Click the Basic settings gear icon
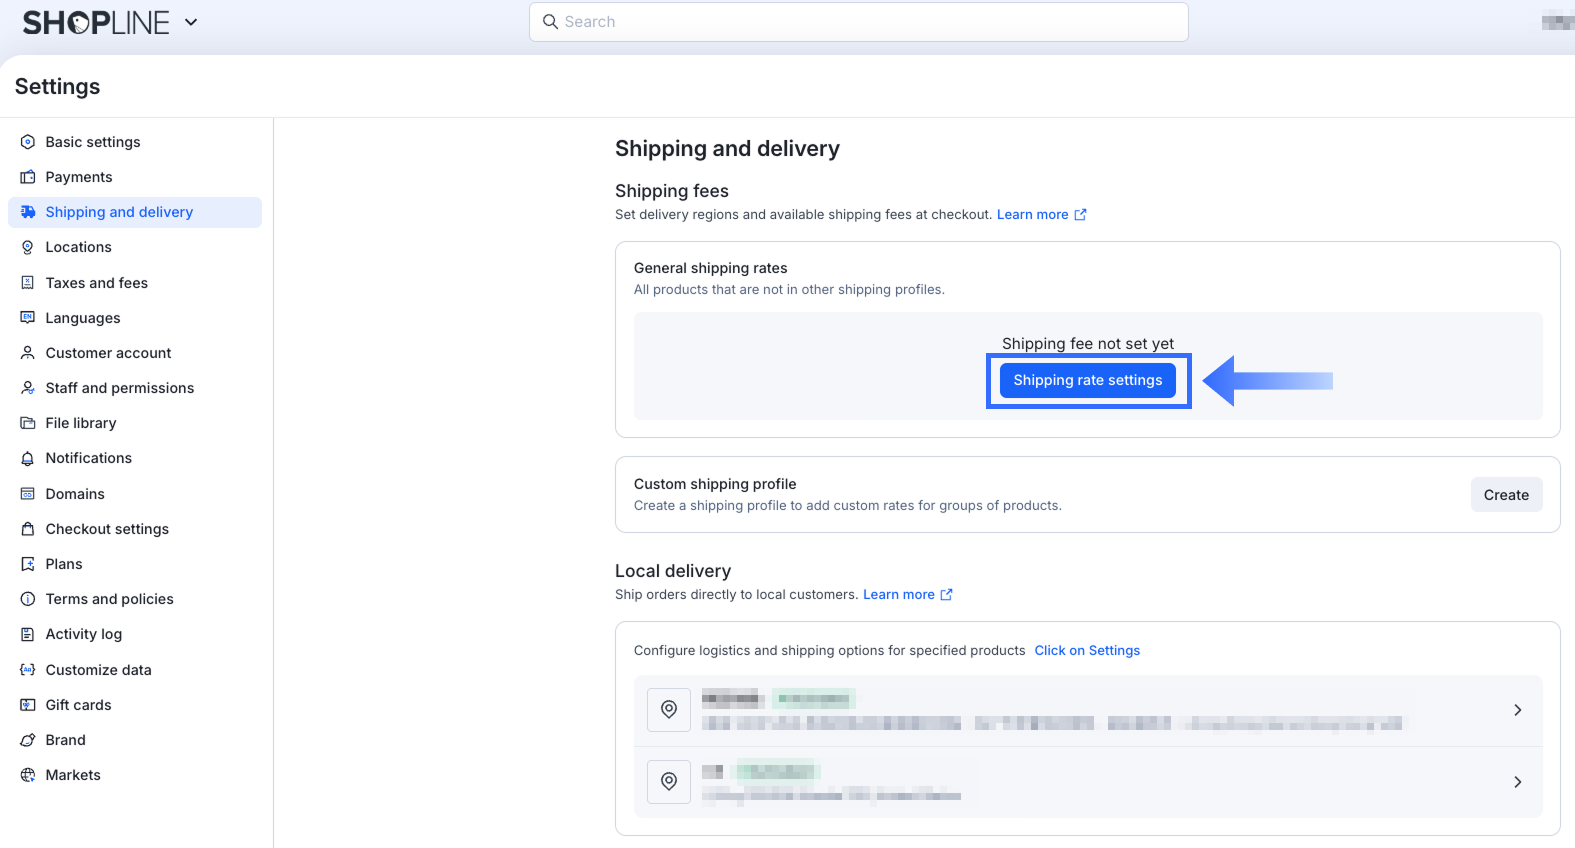This screenshot has height=848, width=1575. coord(28,142)
